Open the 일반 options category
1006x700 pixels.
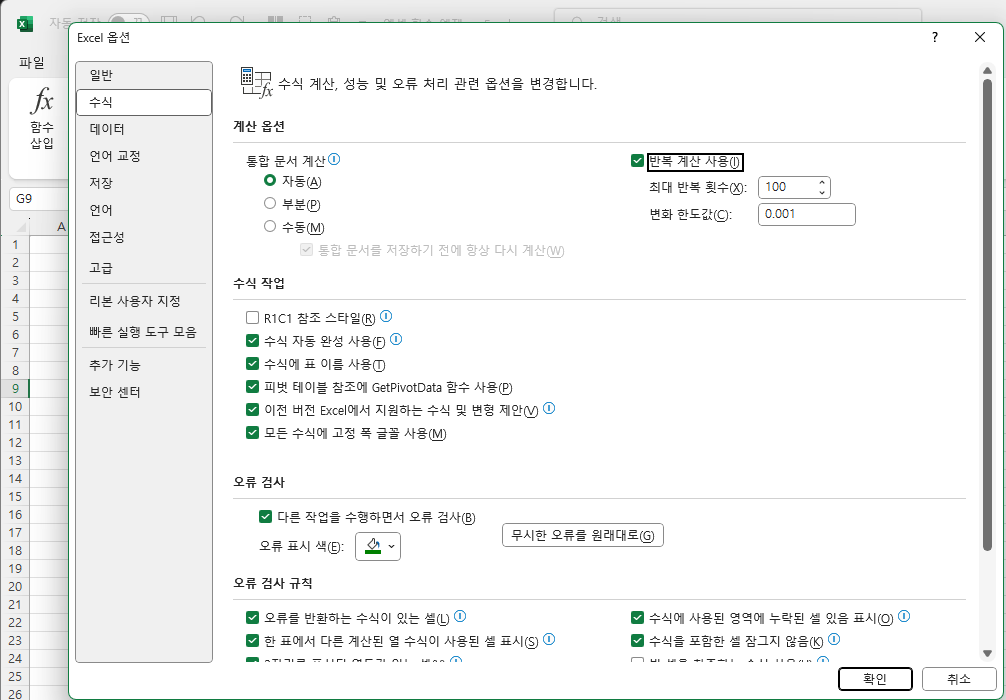coord(144,76)
